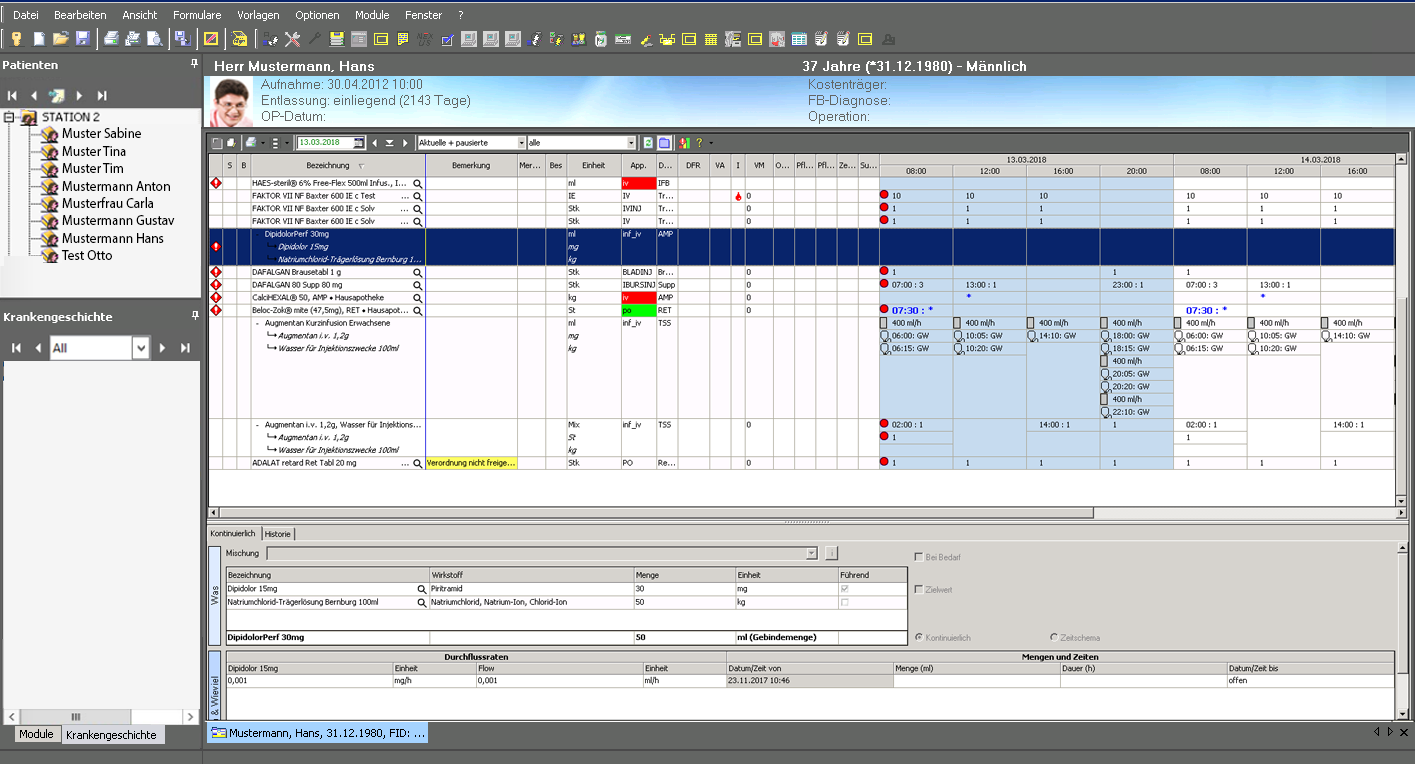Open dropdown arrow after help icon
The width and height of the screenshot is (1415, 764).
click(x=711, y=143)
